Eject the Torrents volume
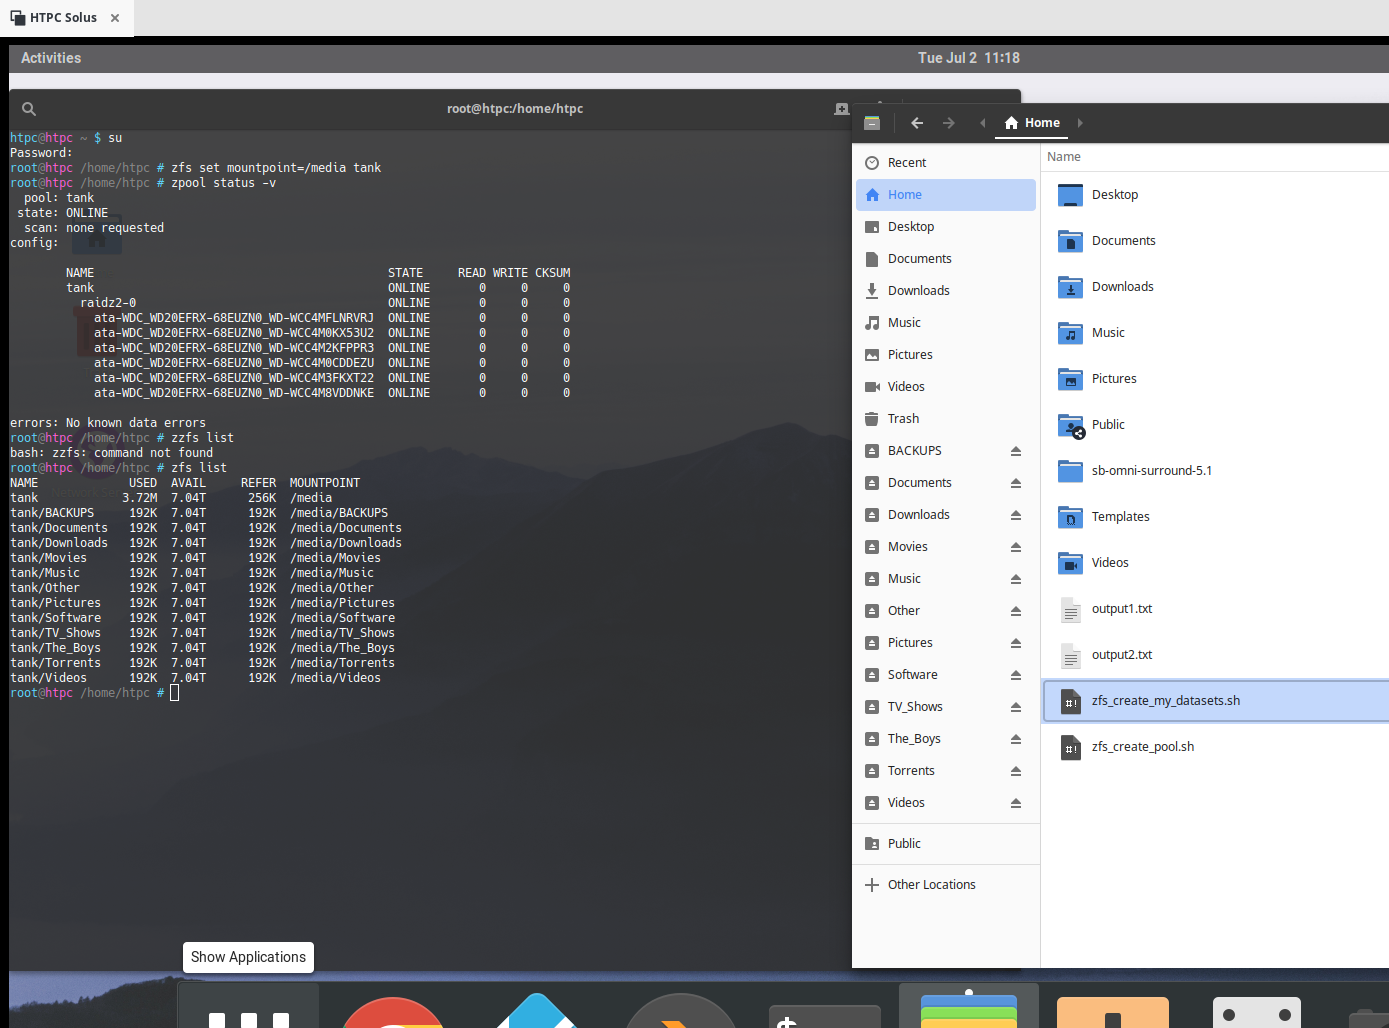1389x1028 pixels. [1016, 771]
